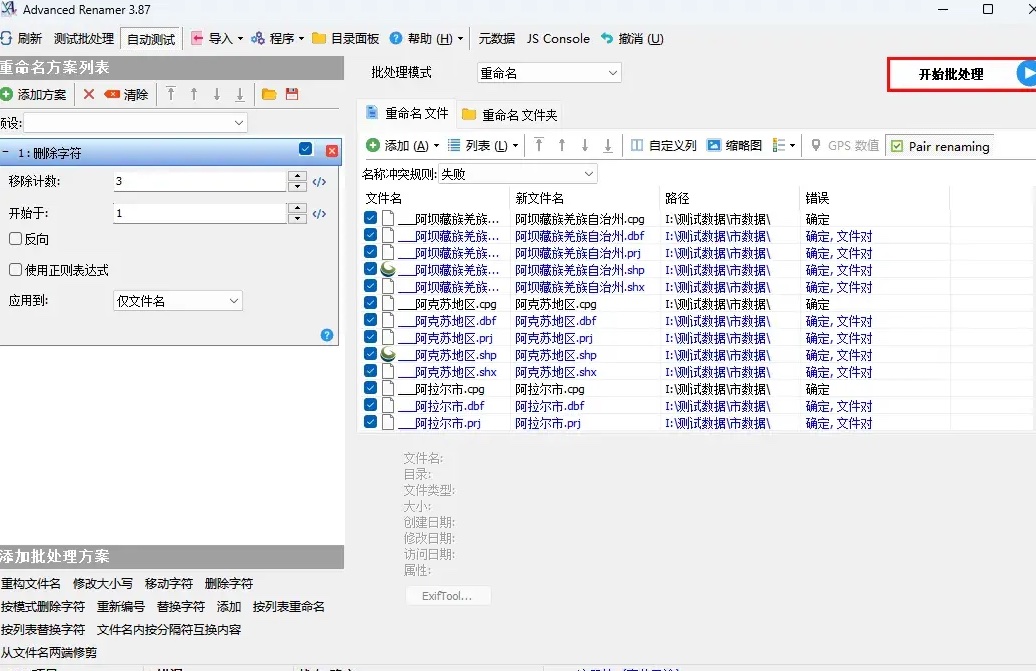Click the 移除计数 up stepper arrow

(x=297, y=175)
